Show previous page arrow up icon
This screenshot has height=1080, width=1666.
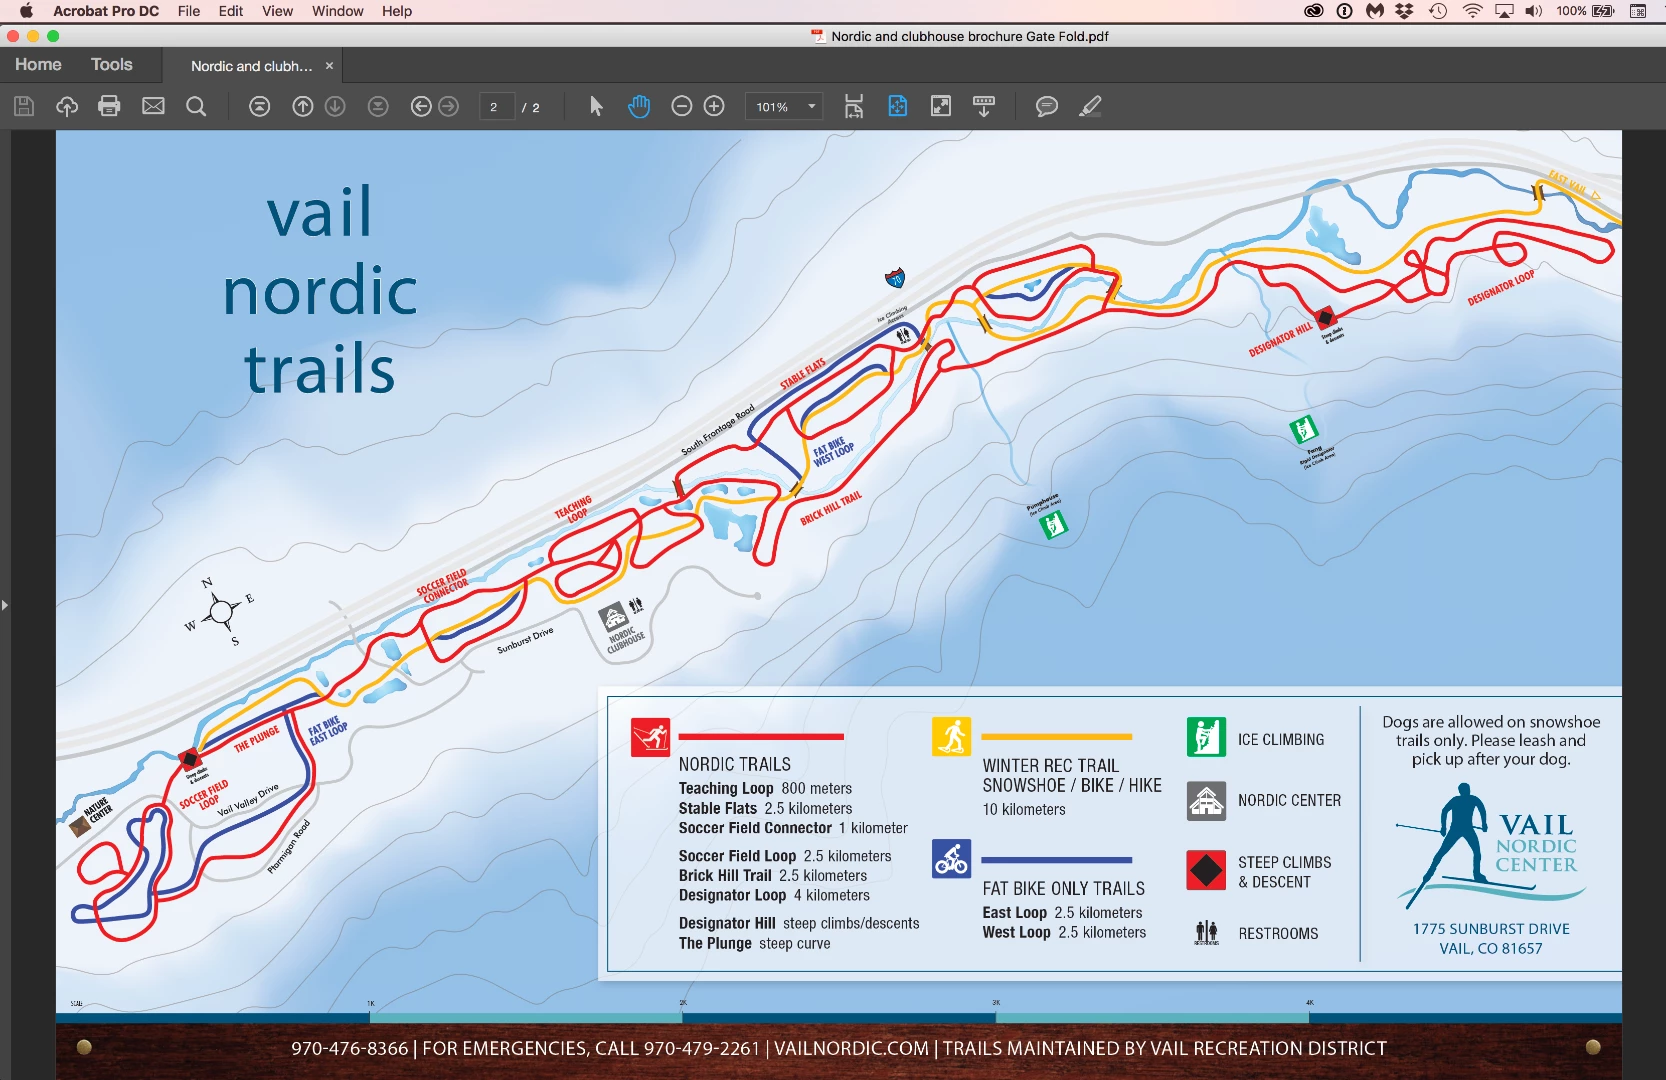302,106
